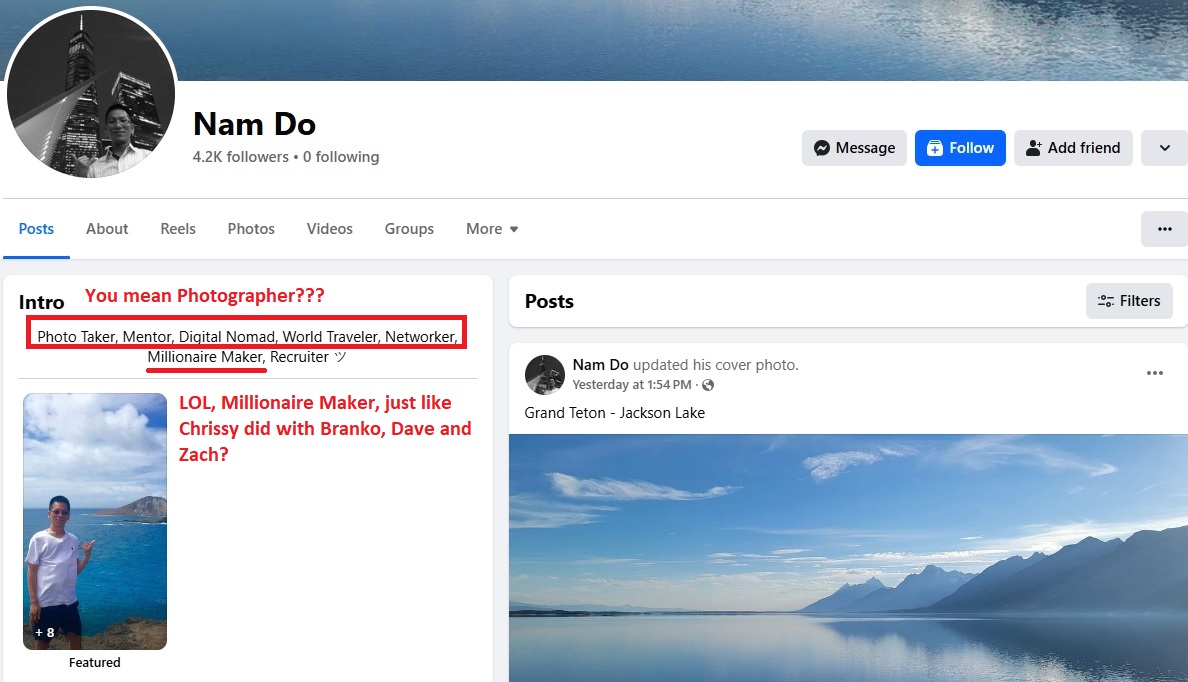
Task: Switch to the Posts tab
Action: coord(36,229)
